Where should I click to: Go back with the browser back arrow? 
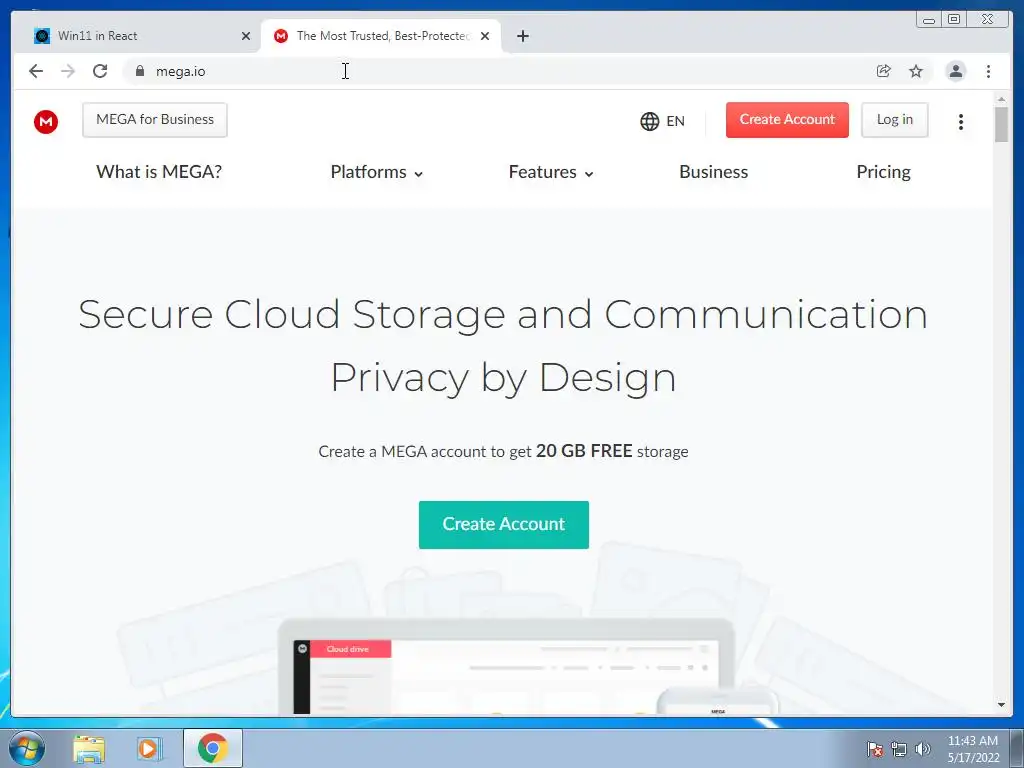pos(36,71)
